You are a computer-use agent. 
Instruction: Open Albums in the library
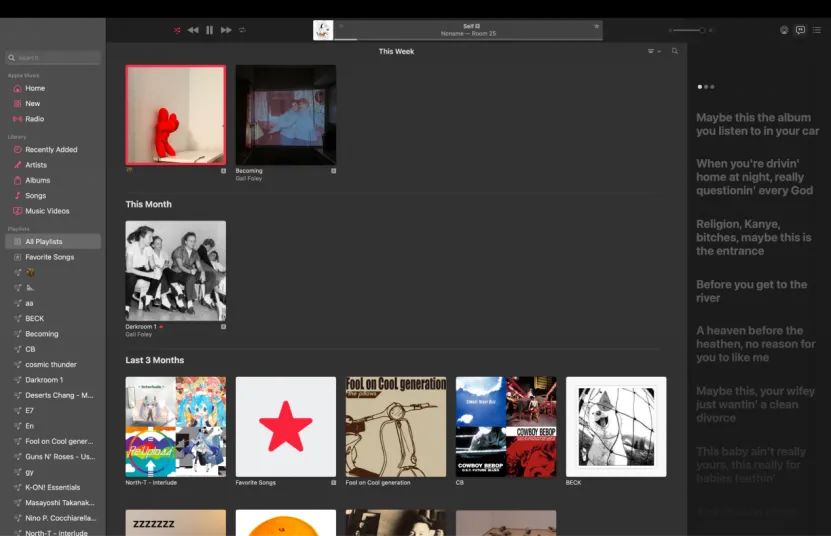[53, 181]
